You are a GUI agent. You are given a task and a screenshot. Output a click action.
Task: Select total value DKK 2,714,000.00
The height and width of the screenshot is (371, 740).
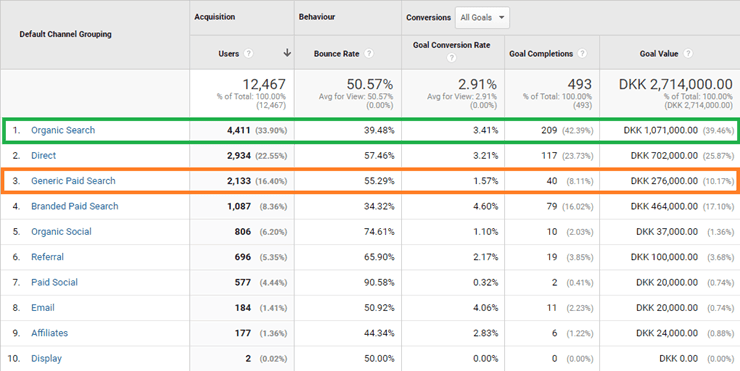(676, 84)
